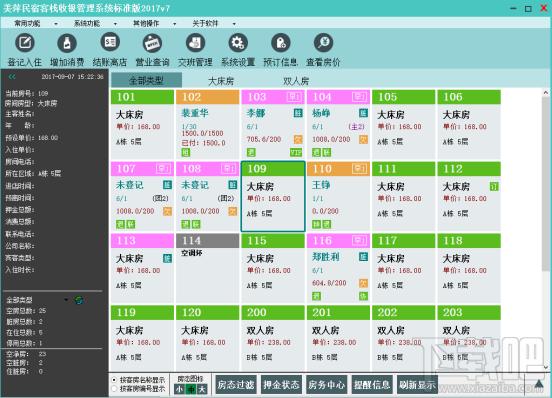Switch room icon size to 小

pyautogui.click(x=180, y=389)
